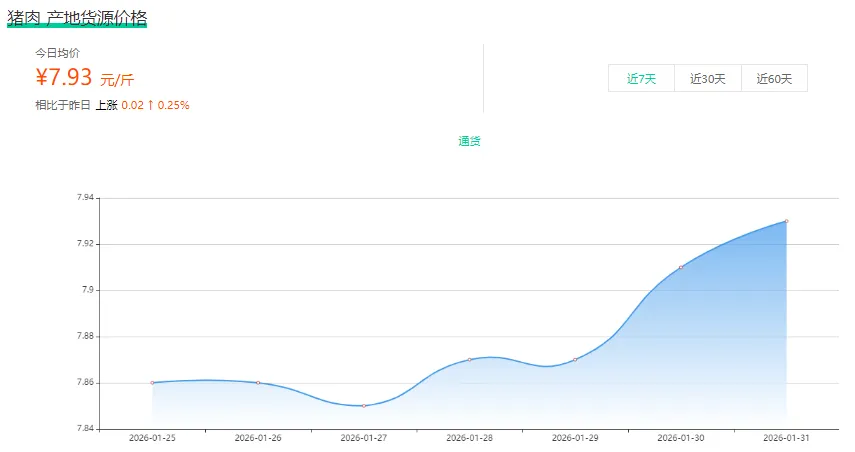Click the 猪肉 产地货源价格 heading
Image resolution: width=855 pixels, height=452 pixels.
tap(77, 18)
